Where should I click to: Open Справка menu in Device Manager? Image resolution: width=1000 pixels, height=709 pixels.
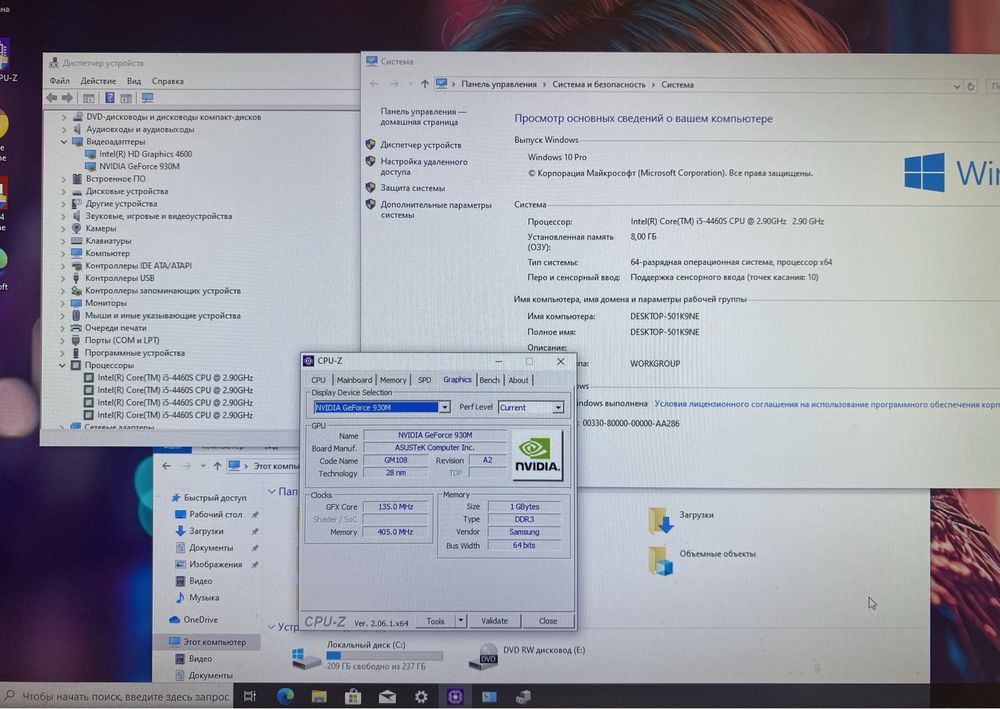168,81
